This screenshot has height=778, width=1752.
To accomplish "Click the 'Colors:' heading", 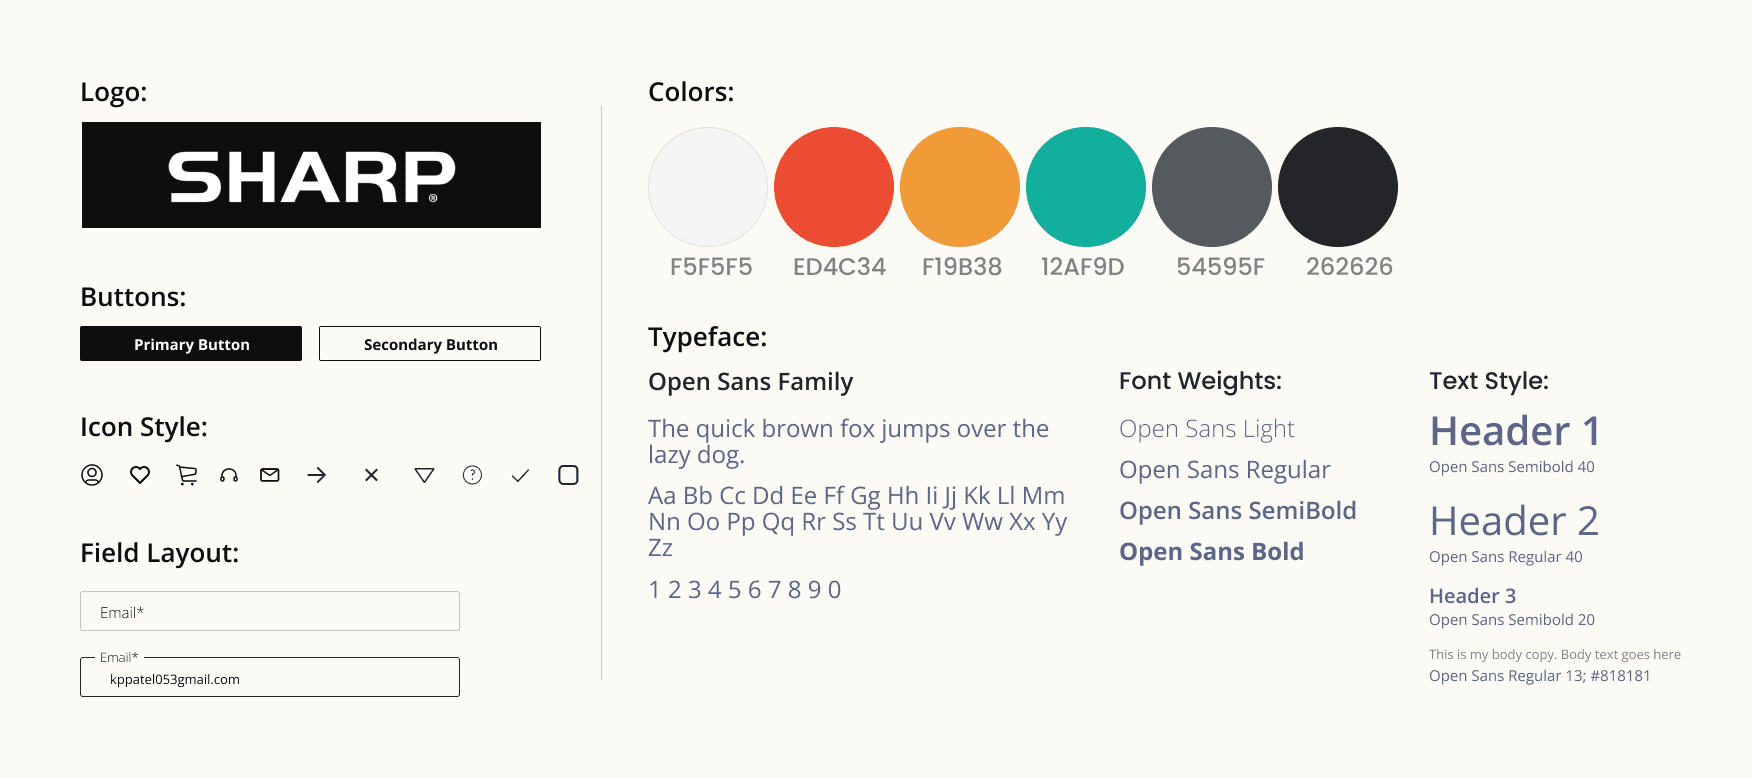I will [691, 92].
